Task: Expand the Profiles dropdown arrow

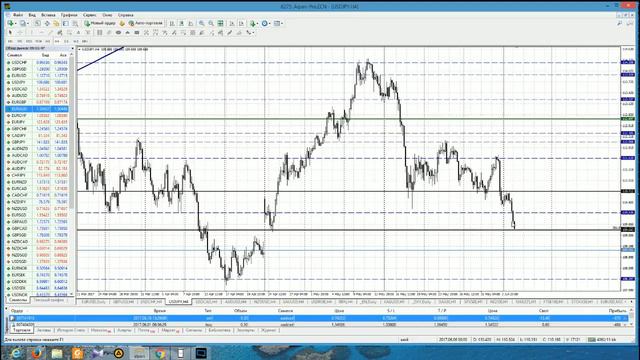Action: [28, 23]
